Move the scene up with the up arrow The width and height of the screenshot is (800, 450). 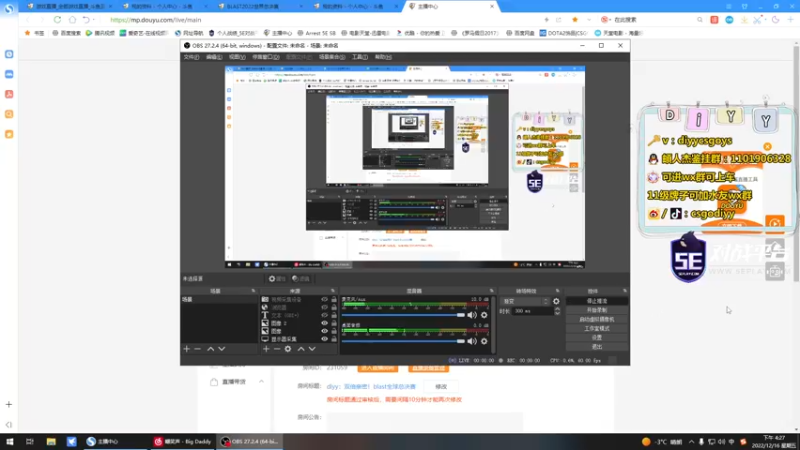click(211, 349)
